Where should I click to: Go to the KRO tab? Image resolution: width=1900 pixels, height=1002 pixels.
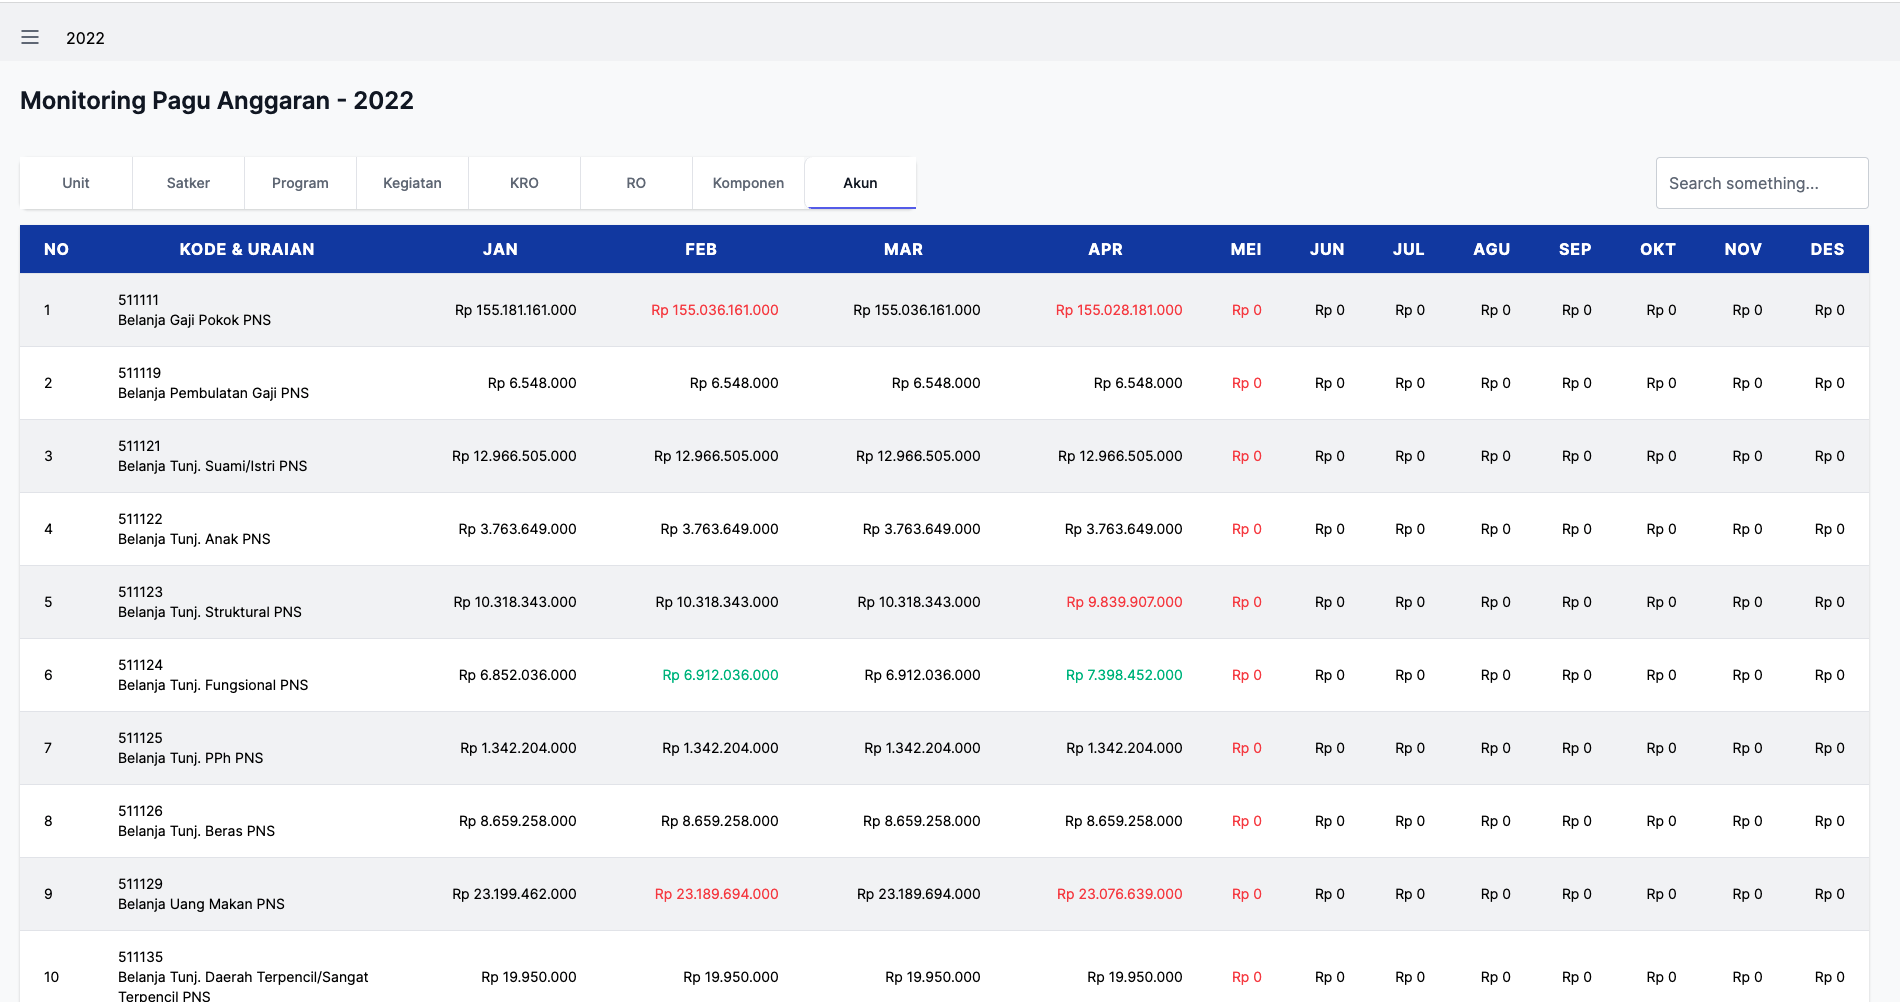524,183
